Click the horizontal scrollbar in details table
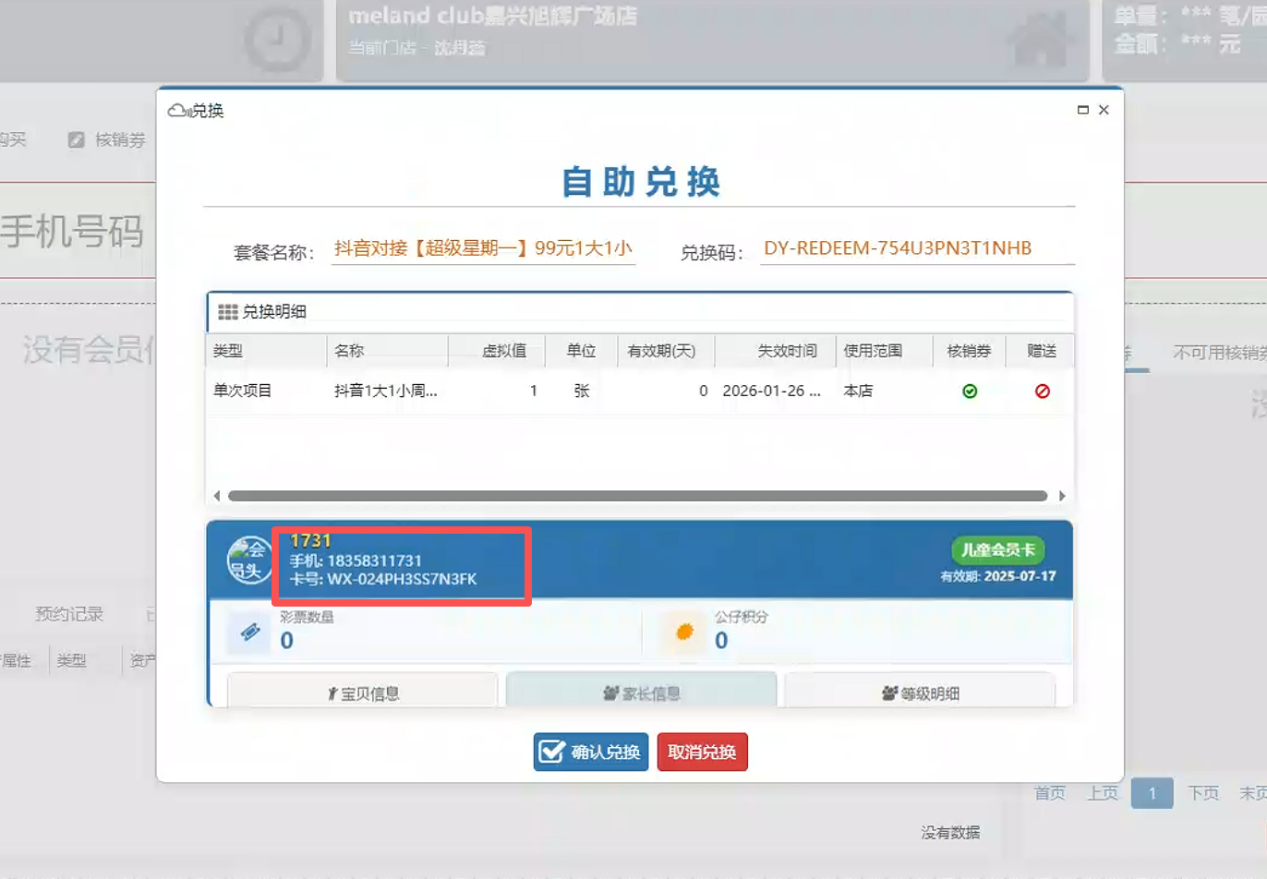Image resolution: width=1267 pixels, height=879 pixels. tap(637, 496)
